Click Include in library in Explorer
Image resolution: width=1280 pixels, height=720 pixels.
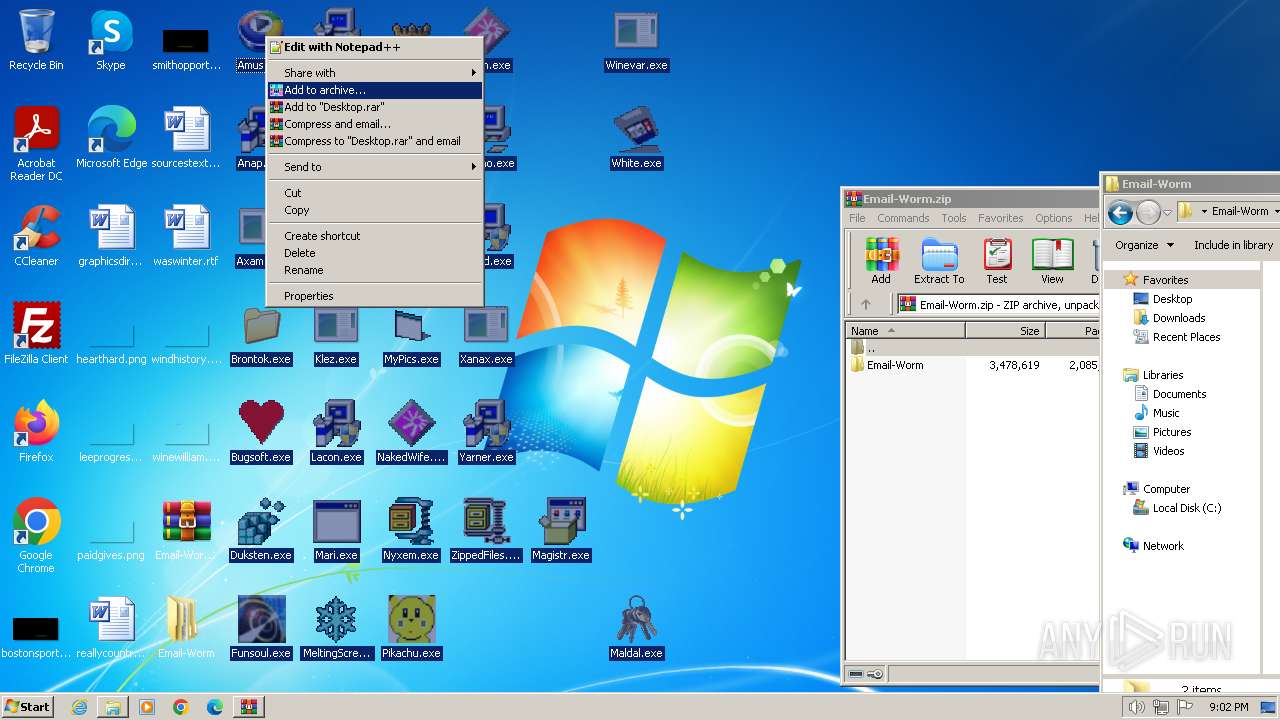pyautogui.click(x=1233, y=245)
